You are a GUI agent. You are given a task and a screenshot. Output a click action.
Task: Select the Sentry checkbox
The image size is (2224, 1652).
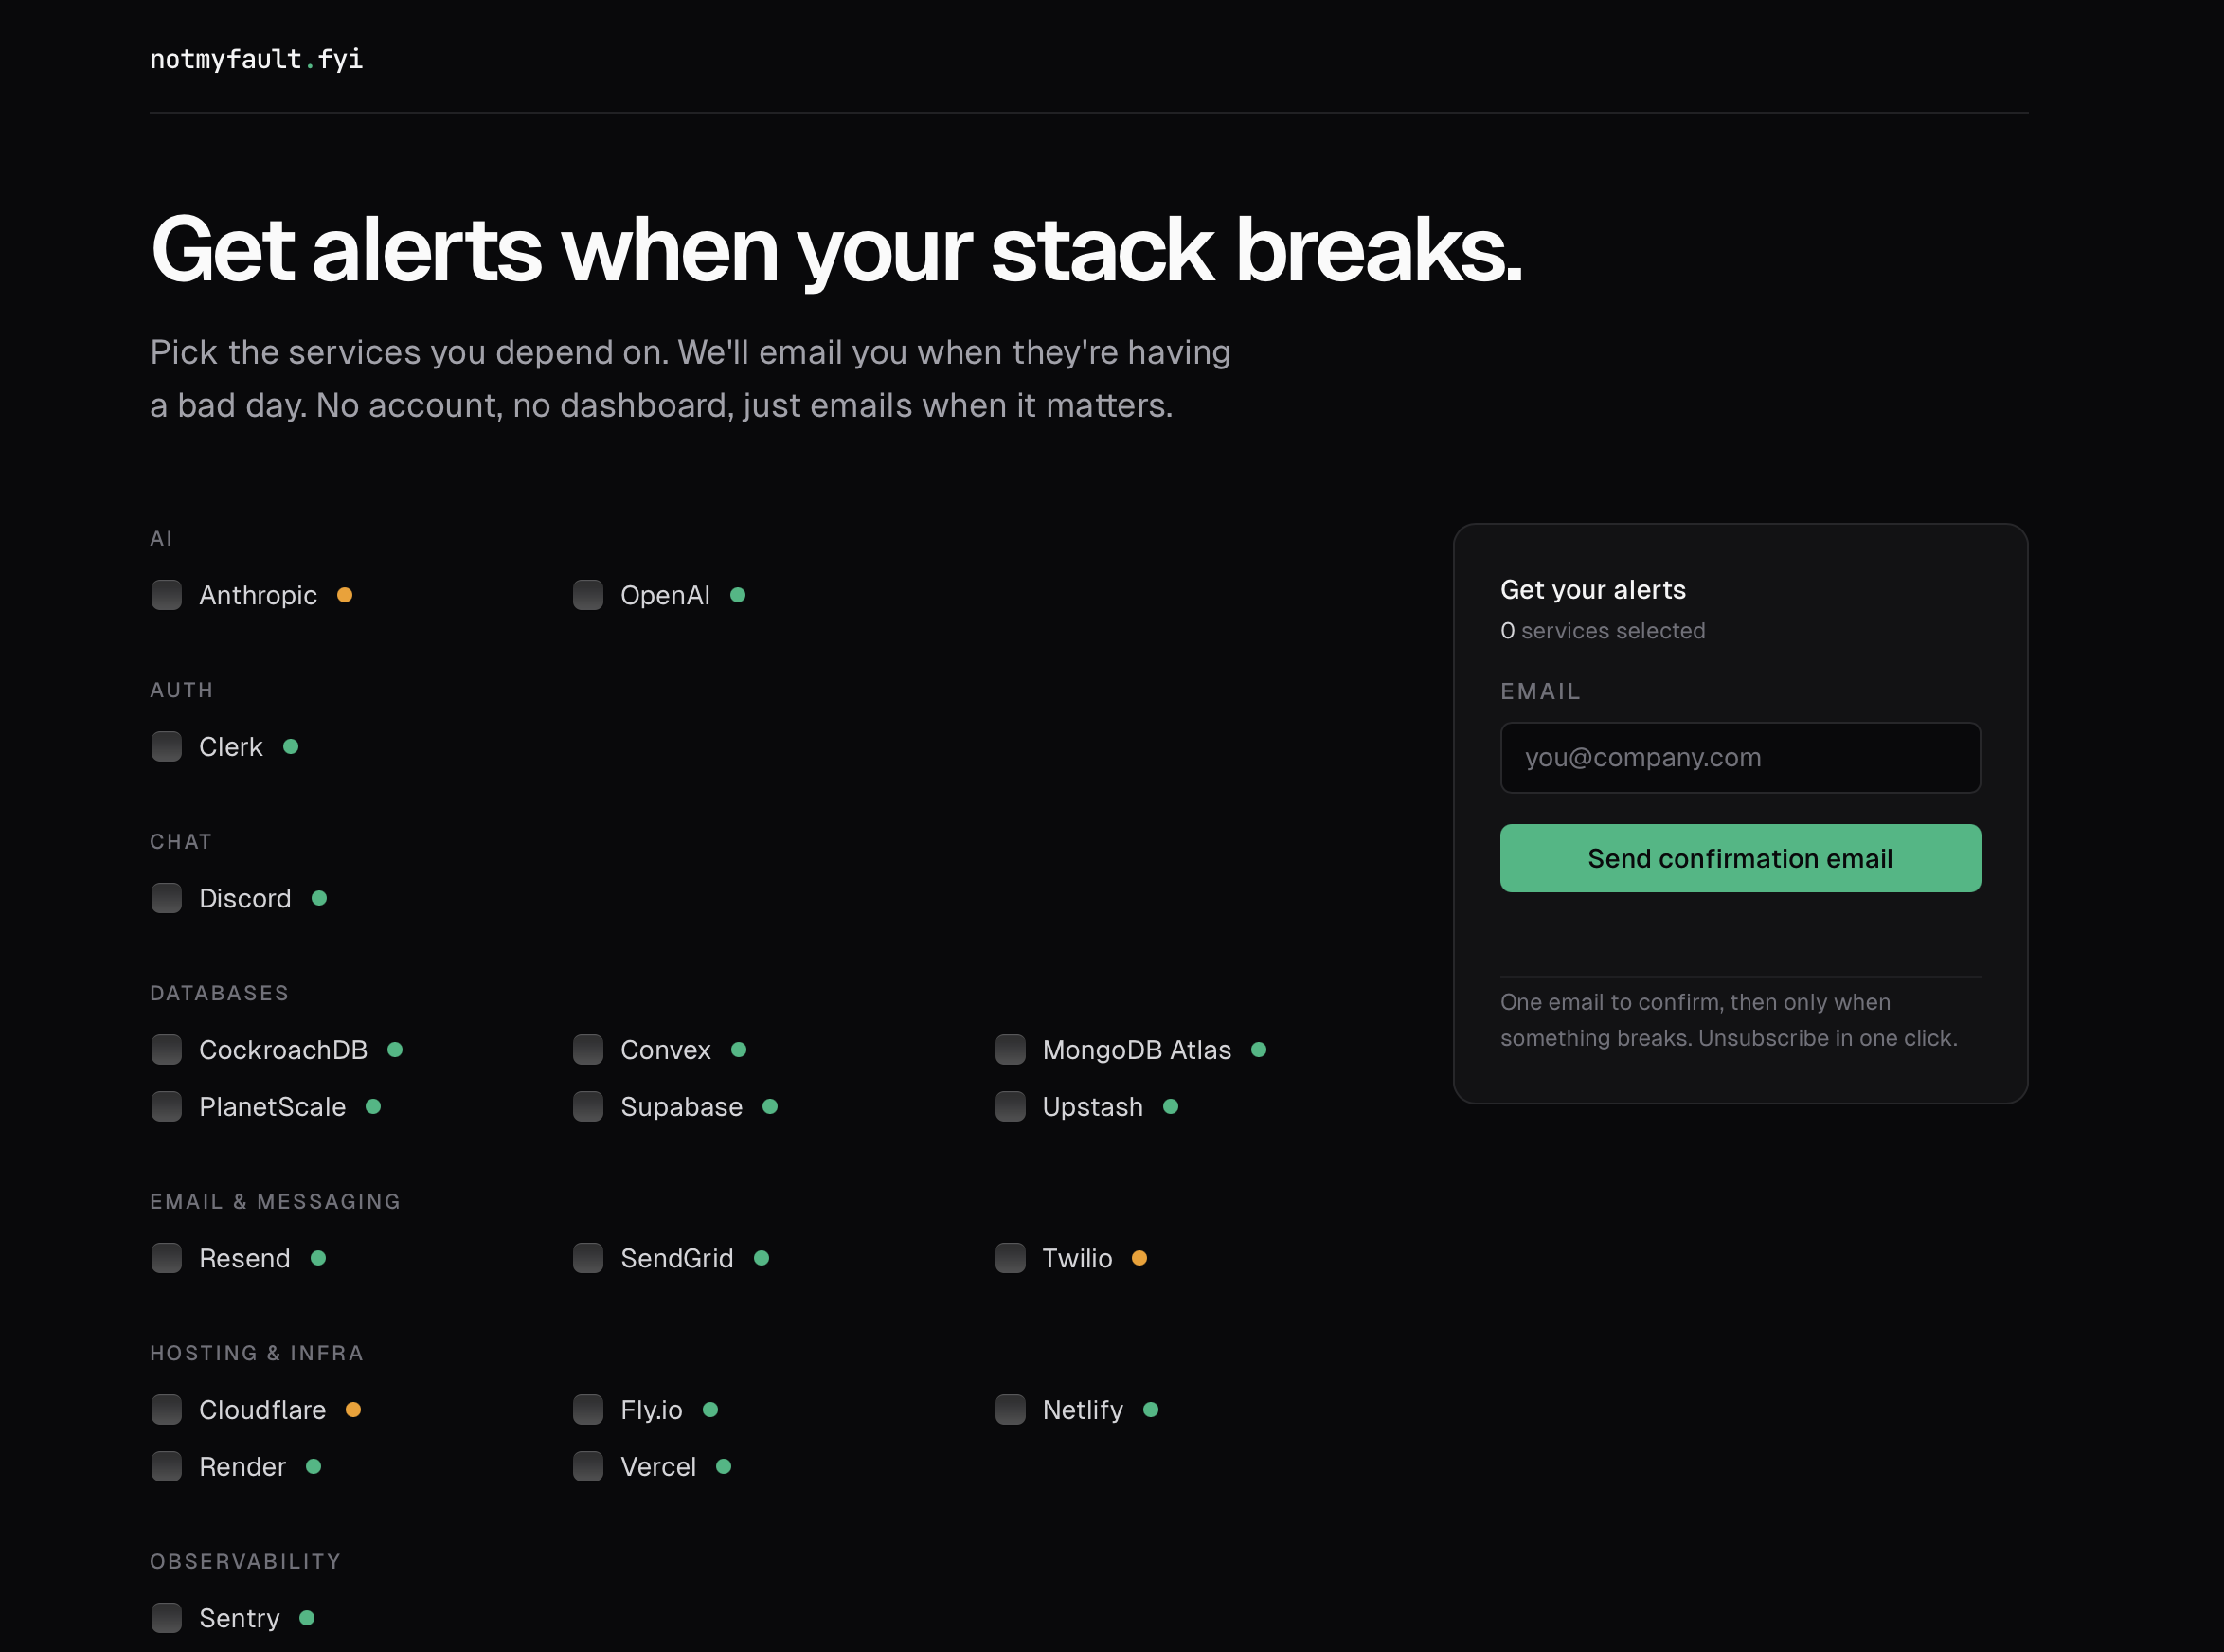[x=166, y=1618]
